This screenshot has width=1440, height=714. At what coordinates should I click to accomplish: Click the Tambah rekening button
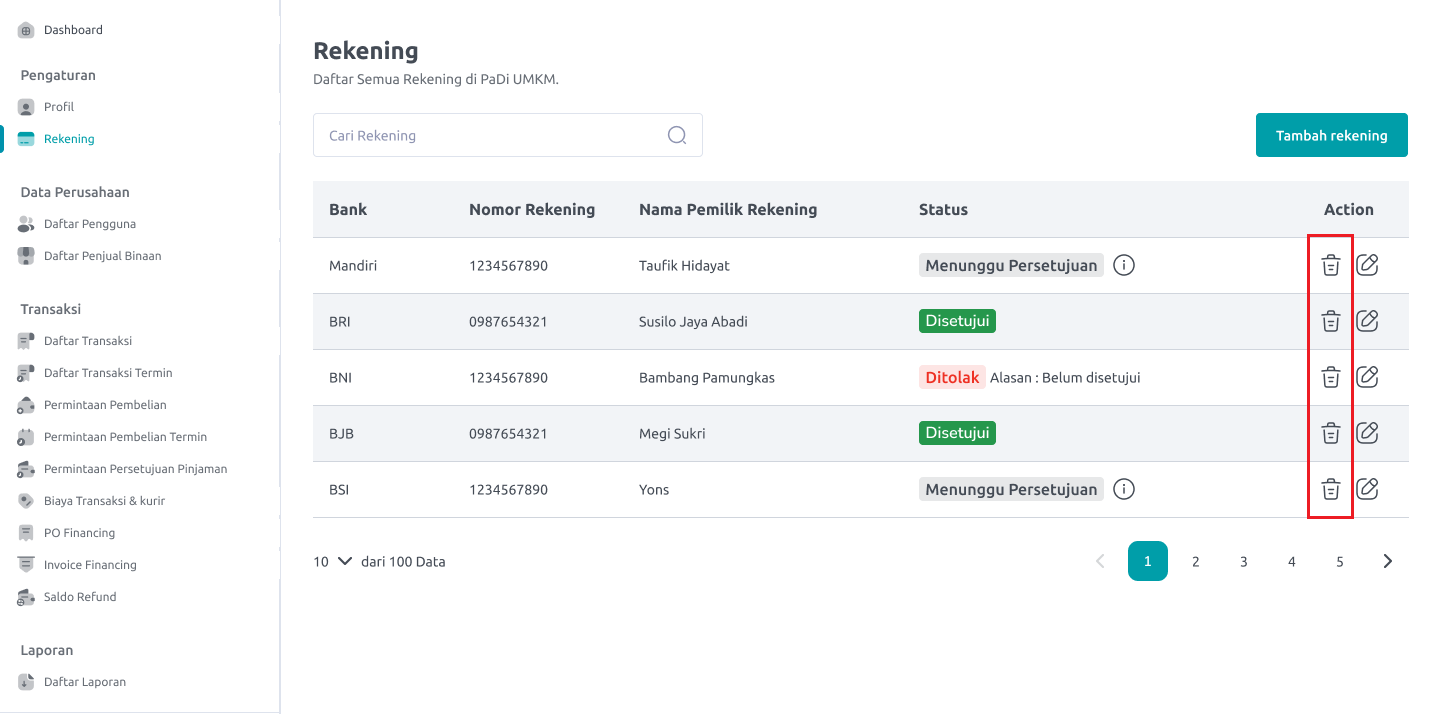1332,135
